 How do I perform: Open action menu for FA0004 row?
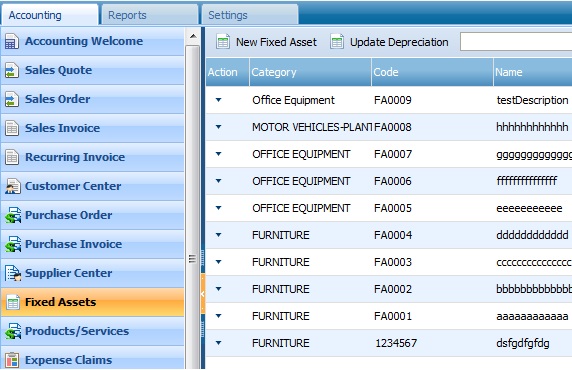click(219, 235)
